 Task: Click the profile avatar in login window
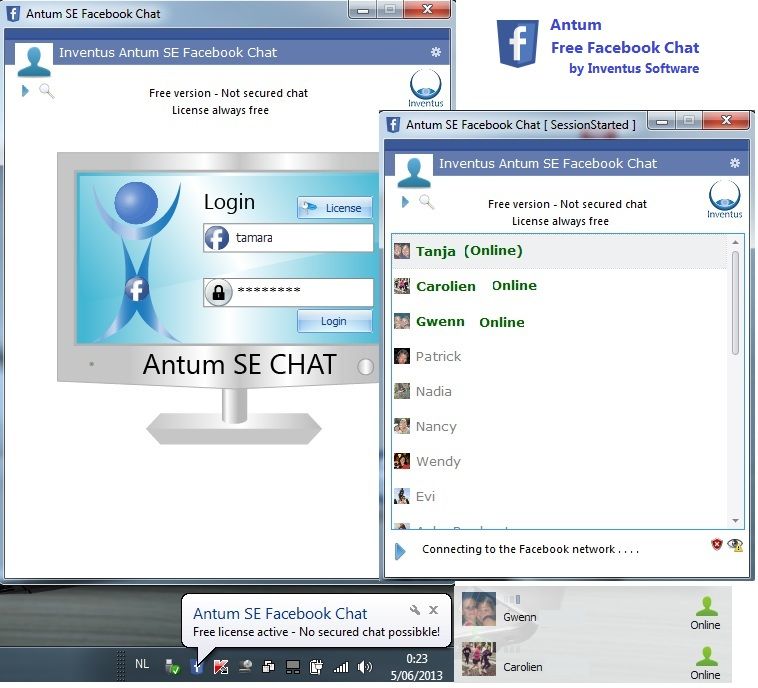point(34,60)
